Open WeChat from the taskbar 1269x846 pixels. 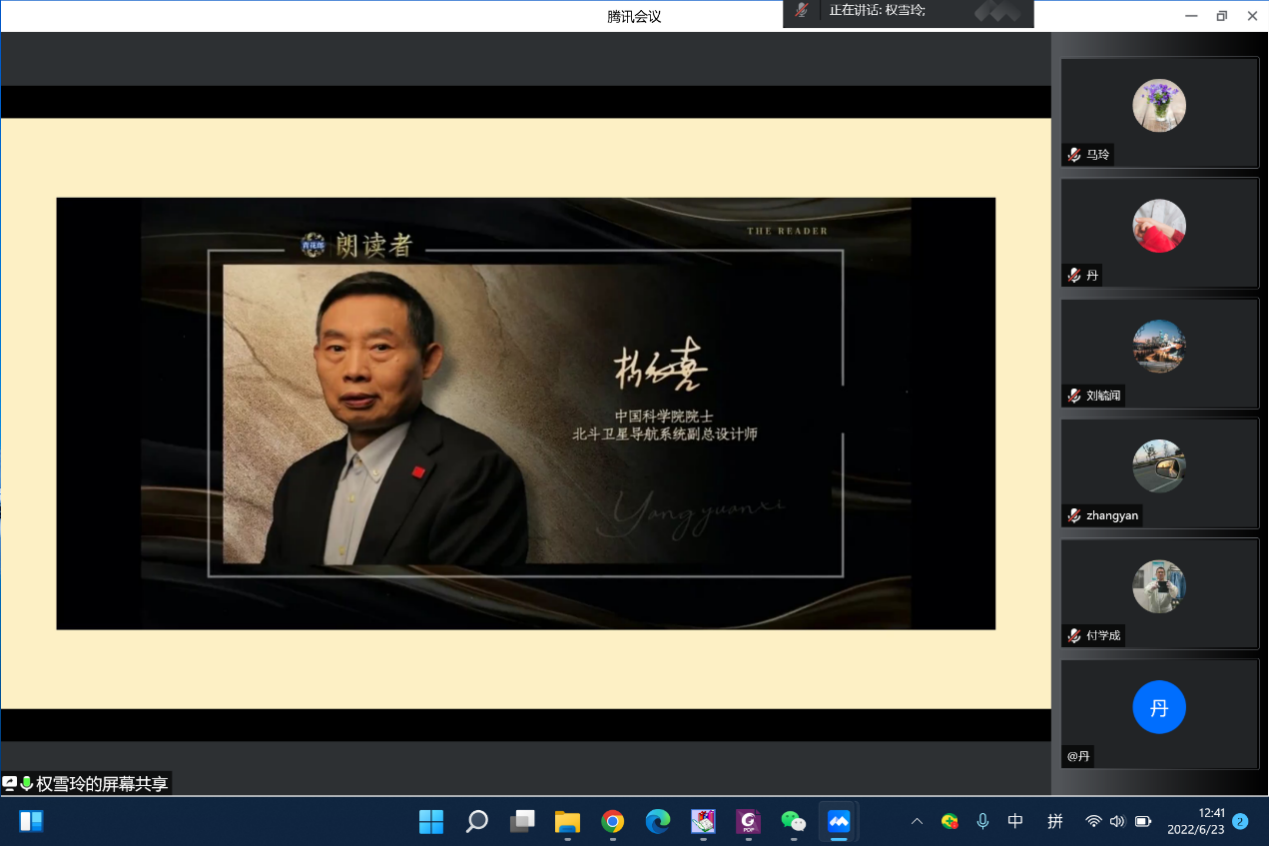coord(793,821)
